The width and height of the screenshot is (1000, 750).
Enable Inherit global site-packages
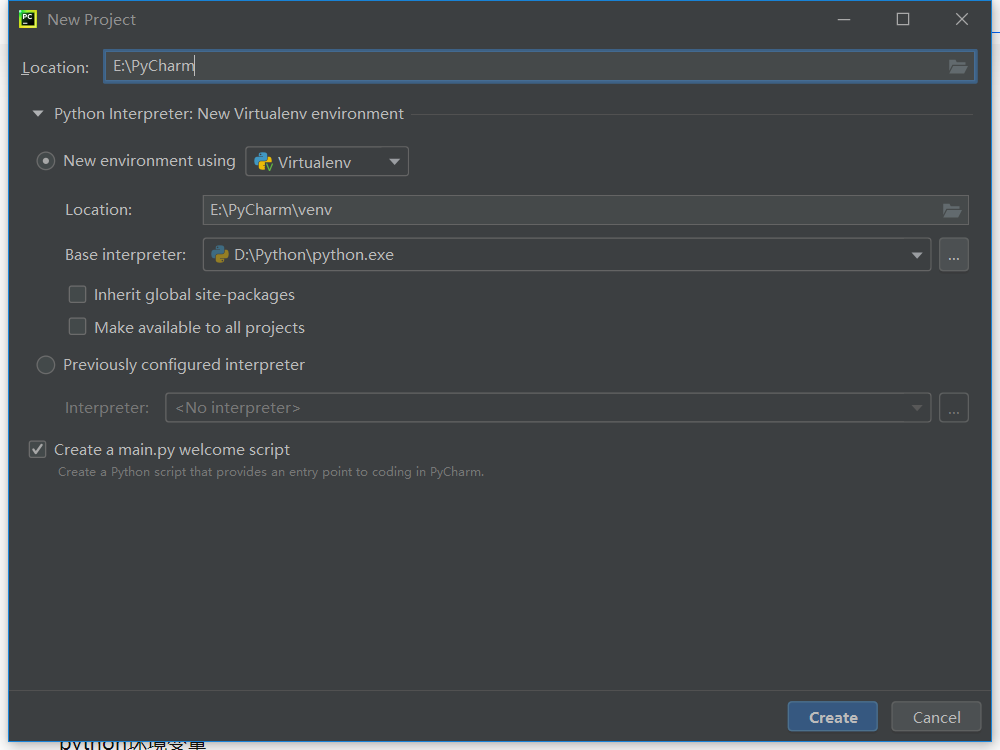(77, 294)
